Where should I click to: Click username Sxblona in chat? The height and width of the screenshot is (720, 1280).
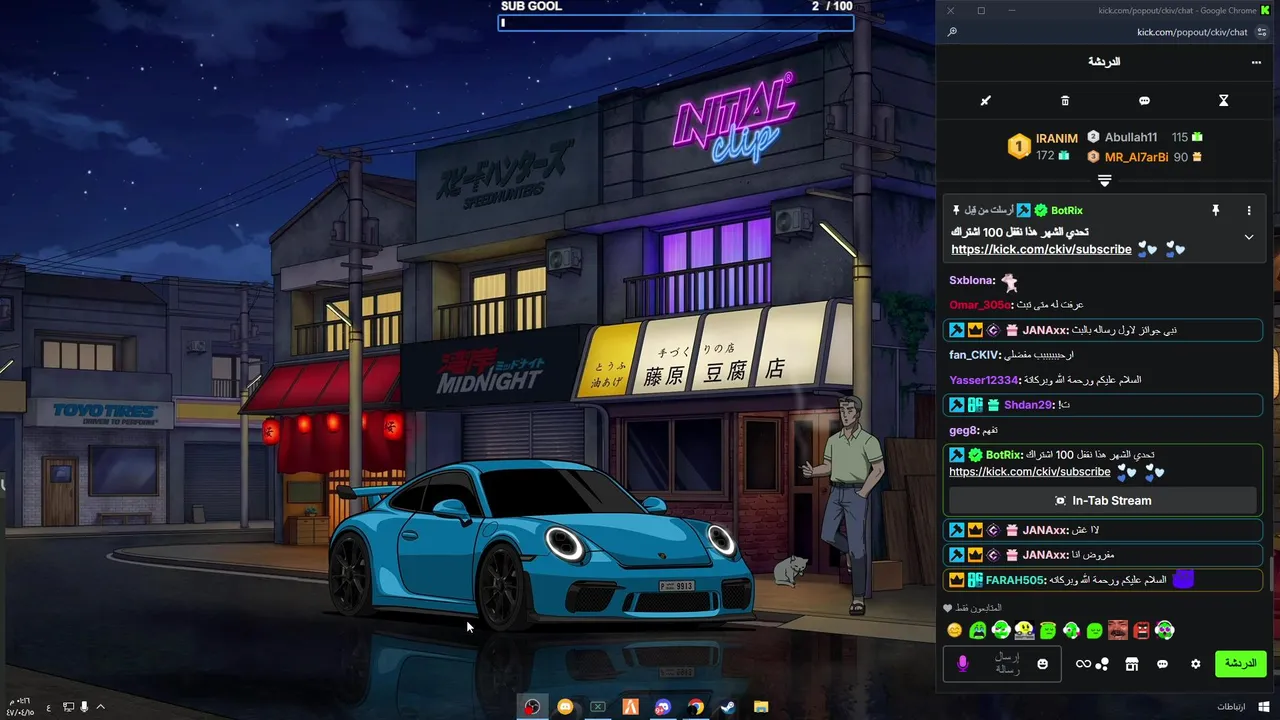pos(970,280)
